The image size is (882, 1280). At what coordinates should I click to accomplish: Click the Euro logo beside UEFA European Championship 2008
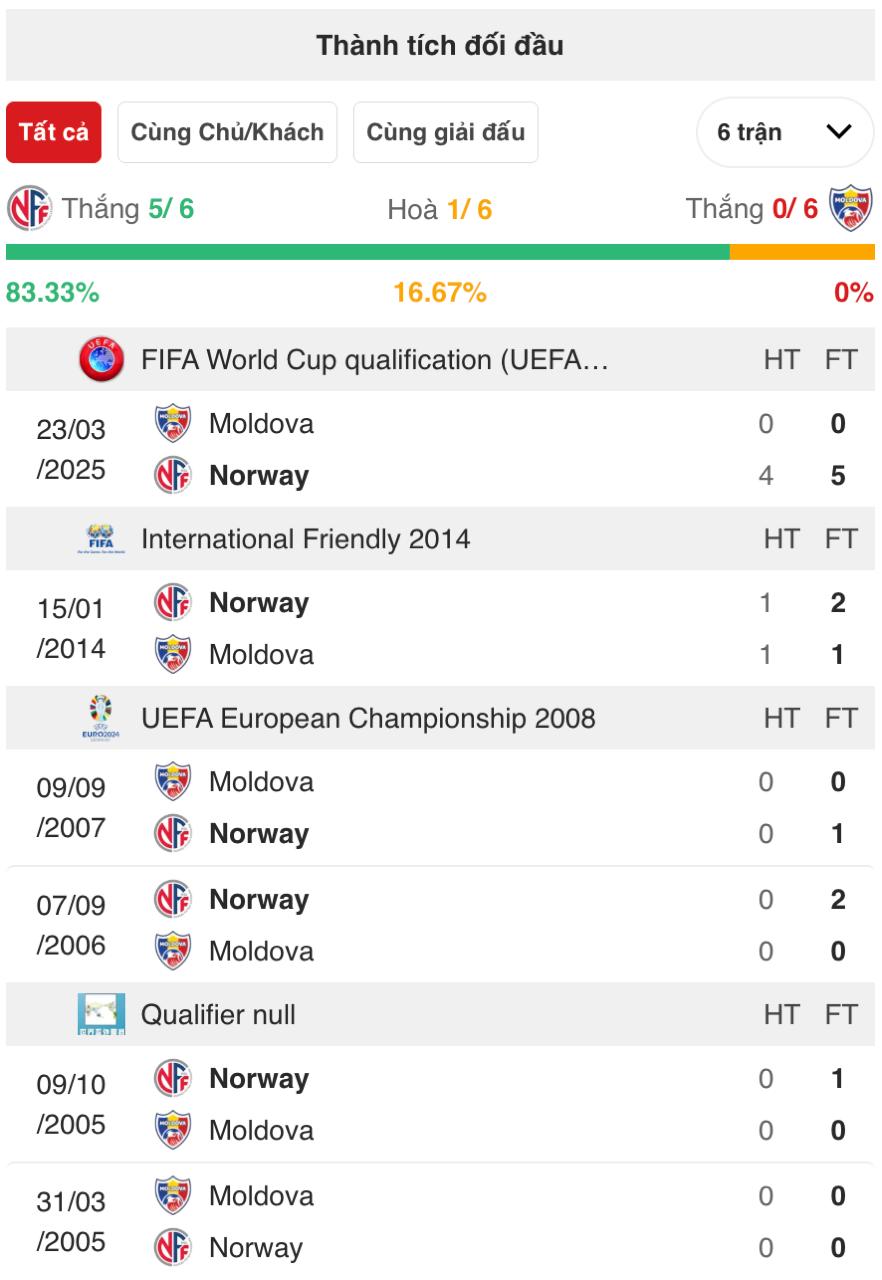pos(101,718)
